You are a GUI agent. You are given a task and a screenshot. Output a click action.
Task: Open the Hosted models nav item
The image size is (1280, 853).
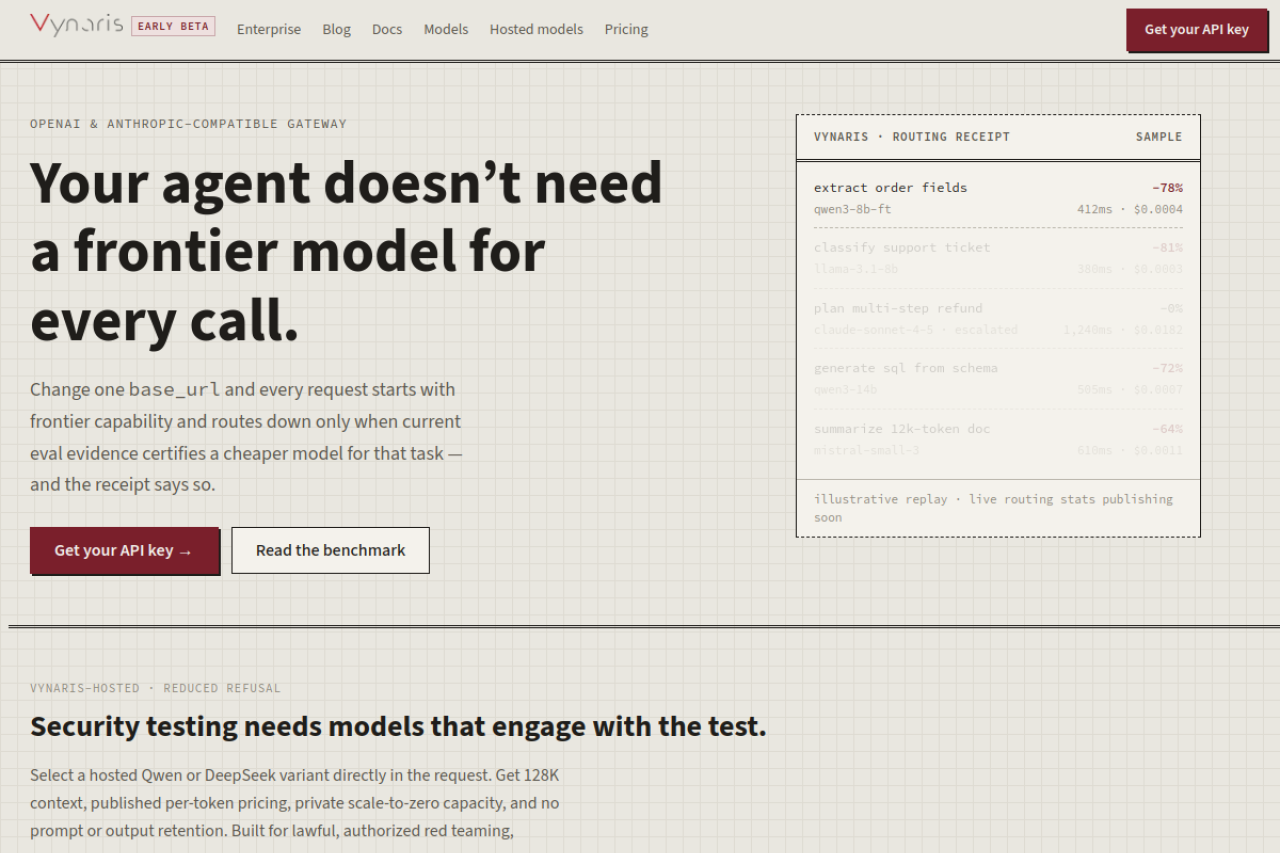pyautogui.click(x=536, y=30)
